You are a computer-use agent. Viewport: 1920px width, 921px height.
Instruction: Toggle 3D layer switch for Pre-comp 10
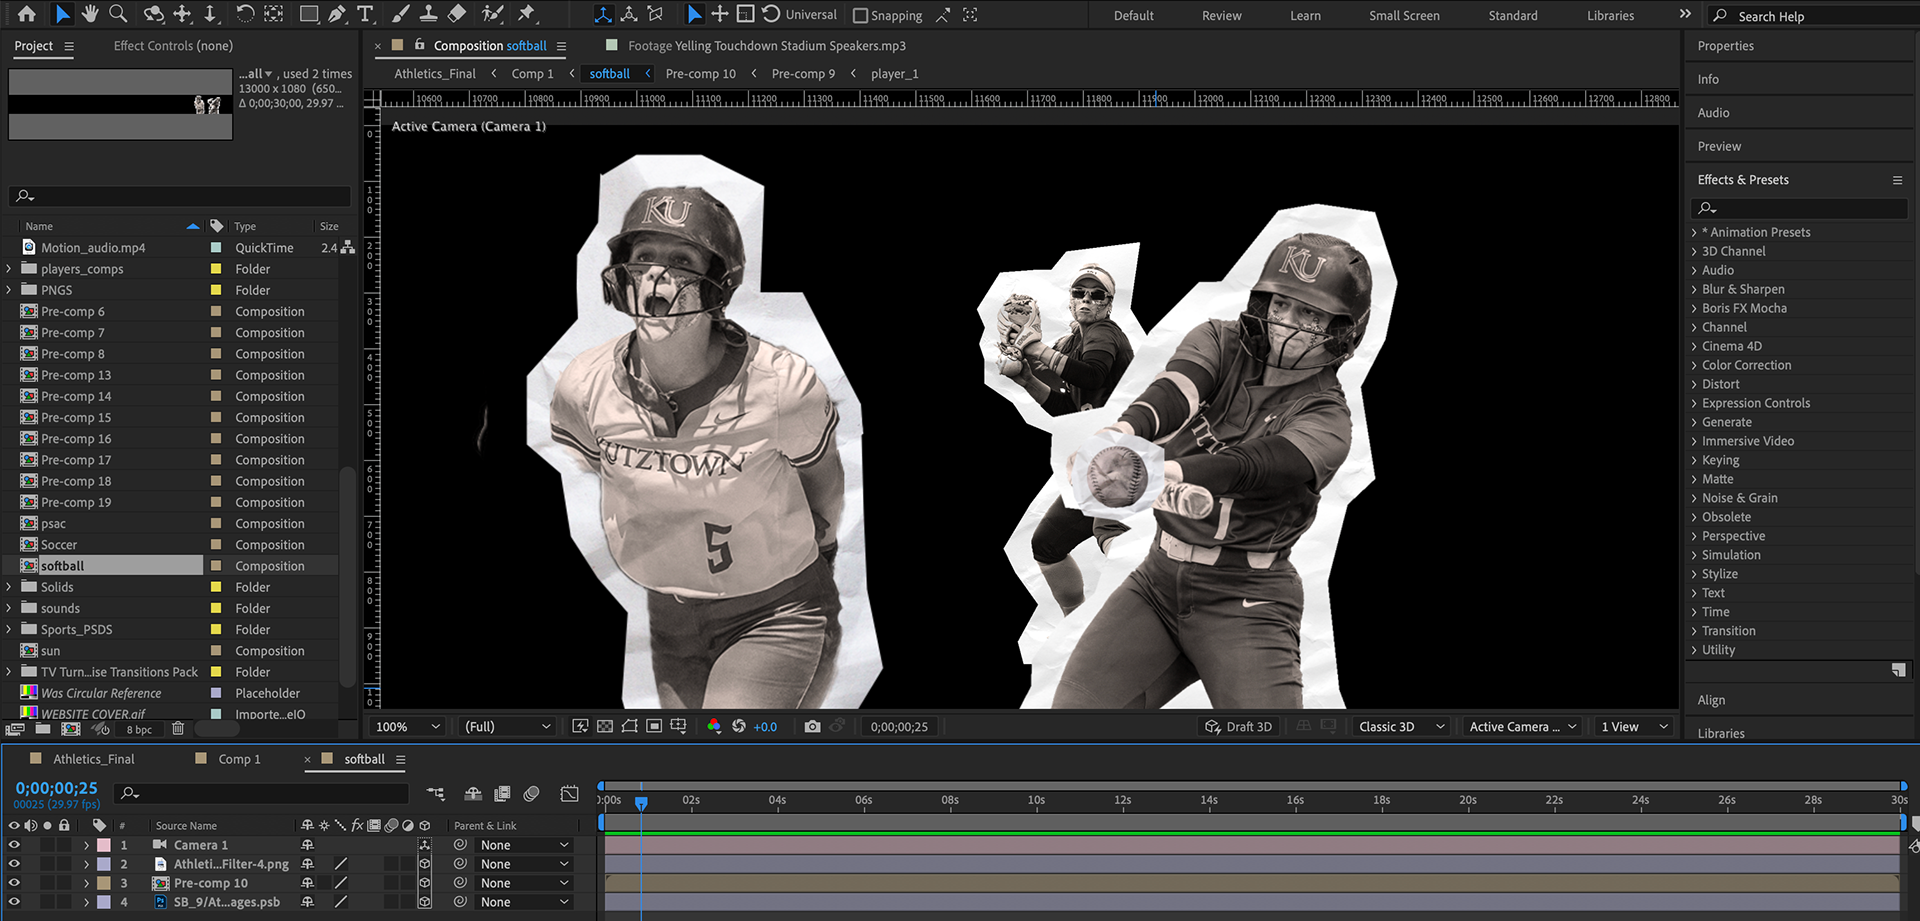425,883
